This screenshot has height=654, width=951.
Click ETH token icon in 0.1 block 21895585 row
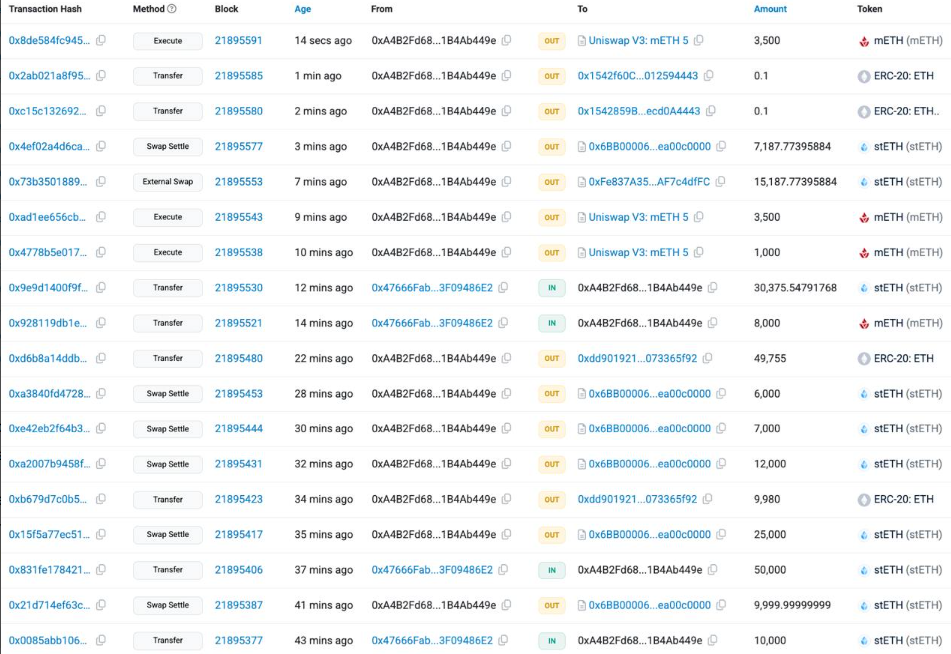[864, 76]
